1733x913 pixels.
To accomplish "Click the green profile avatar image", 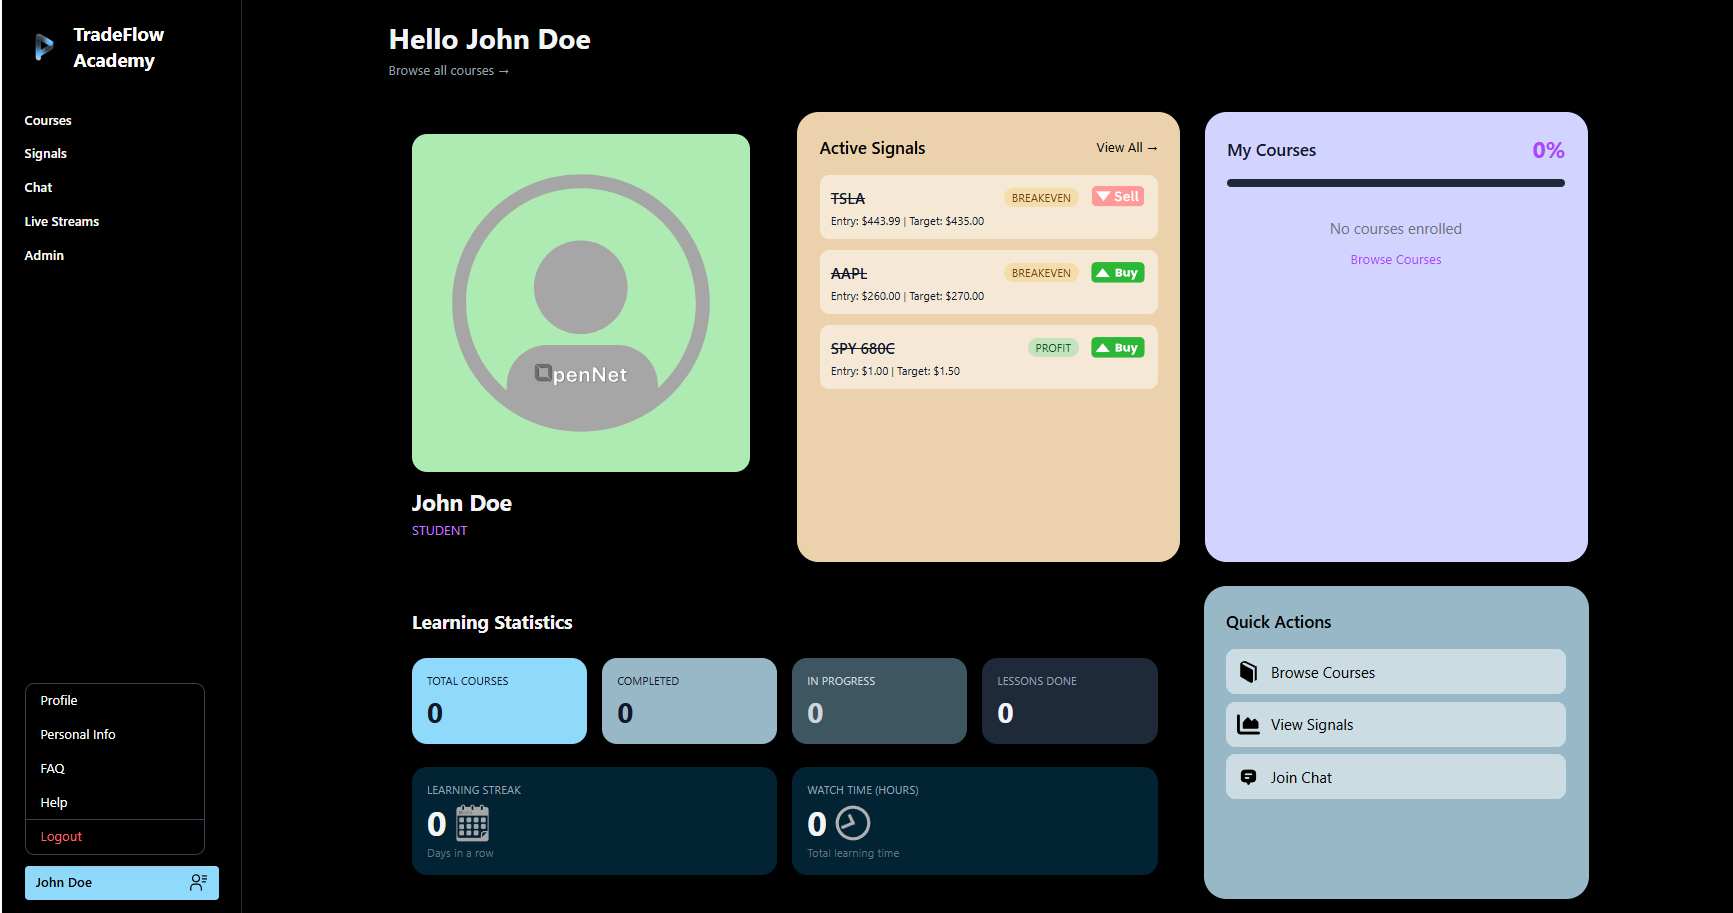I will point(580,303).
